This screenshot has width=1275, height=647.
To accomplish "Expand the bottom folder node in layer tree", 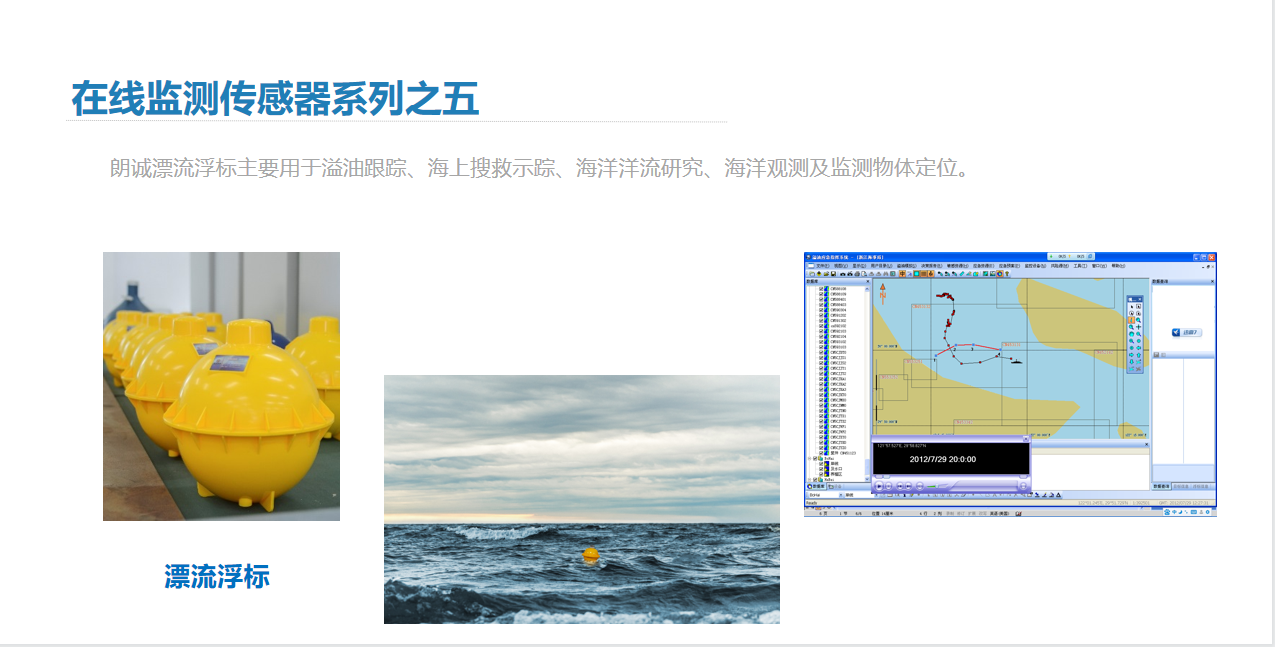I will click(809, 479).
